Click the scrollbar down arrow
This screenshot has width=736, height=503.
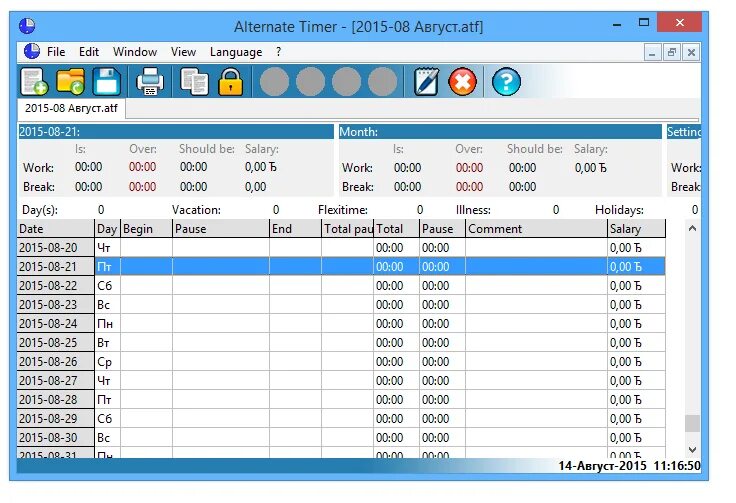point(692,449)
